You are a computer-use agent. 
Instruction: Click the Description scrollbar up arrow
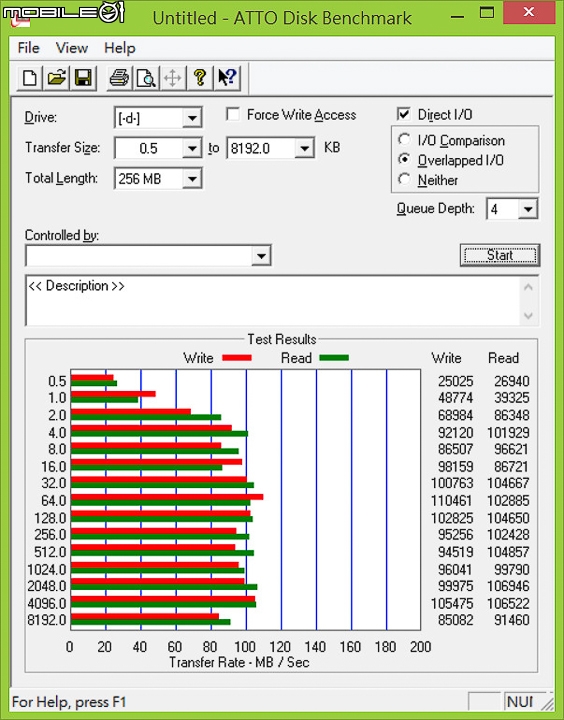coord(528,287)
